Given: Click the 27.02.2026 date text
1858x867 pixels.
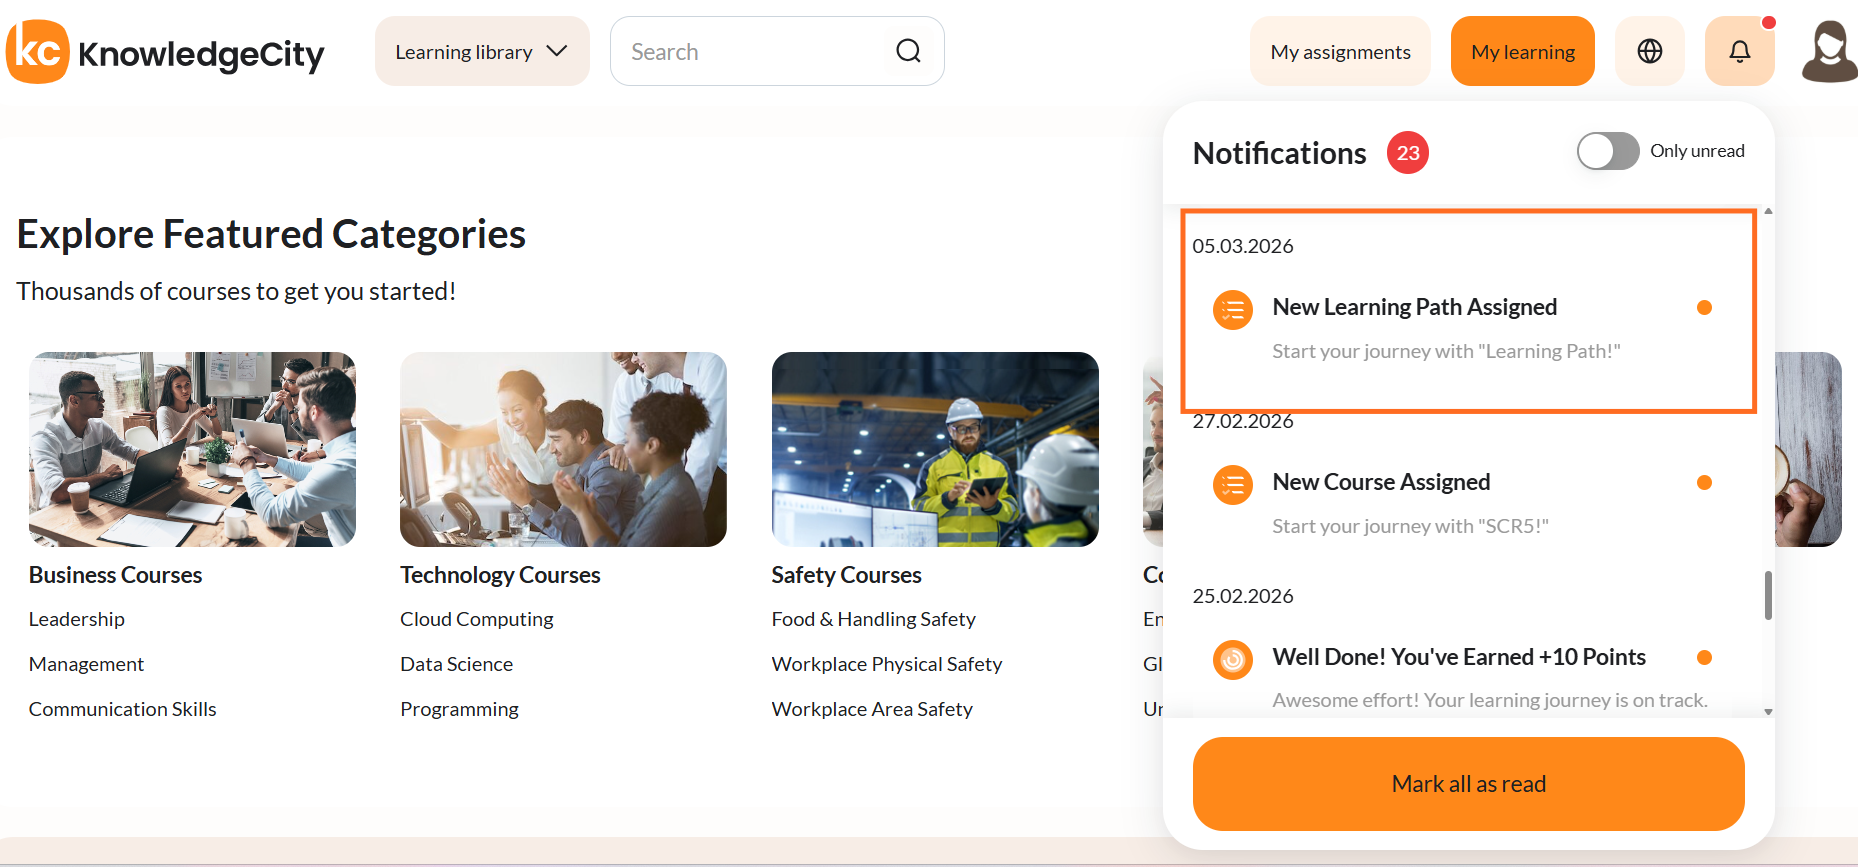Looking at the screenshot, I should (1243, 422).
